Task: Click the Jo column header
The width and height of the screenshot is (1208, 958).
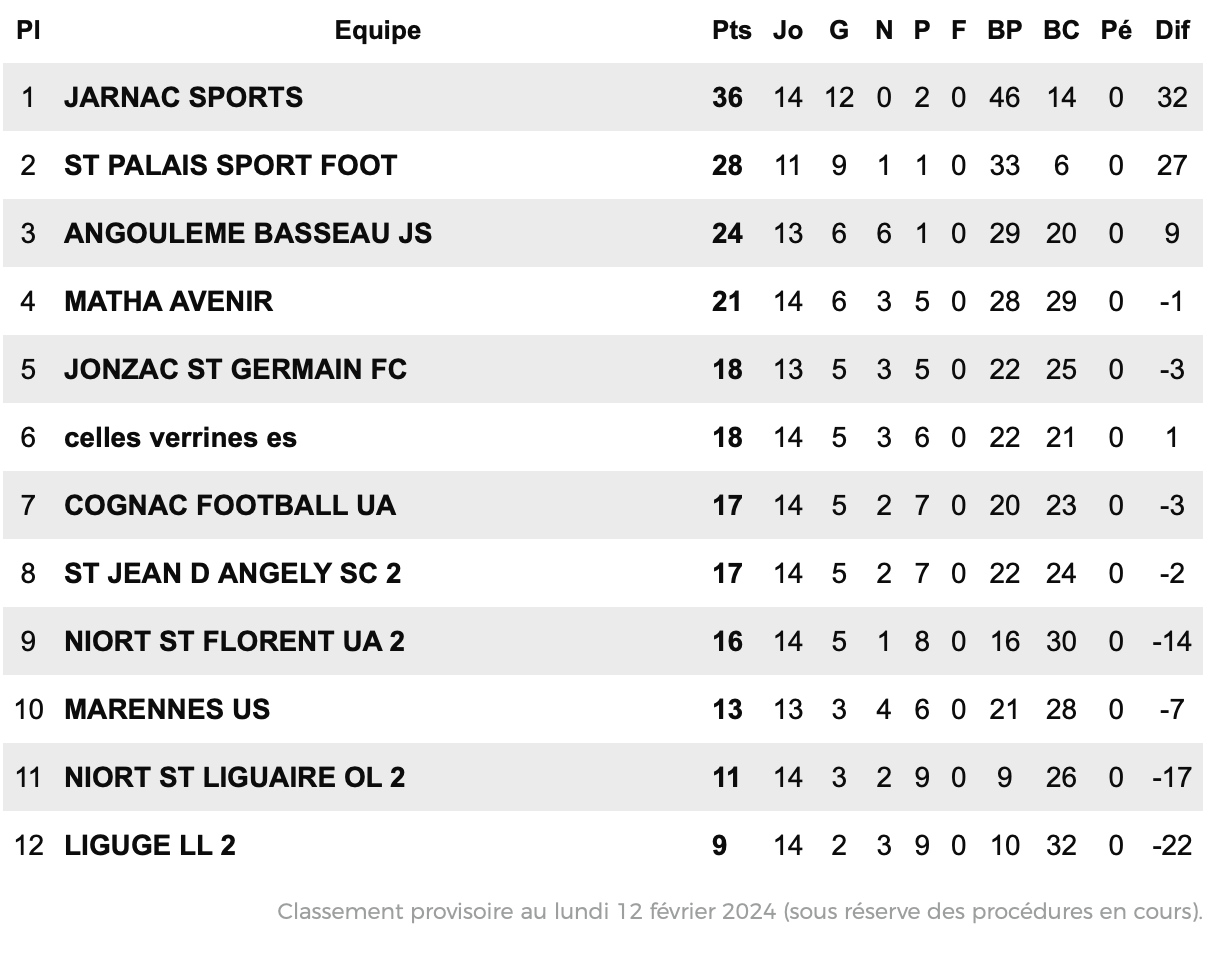Action: coord(788,30)
